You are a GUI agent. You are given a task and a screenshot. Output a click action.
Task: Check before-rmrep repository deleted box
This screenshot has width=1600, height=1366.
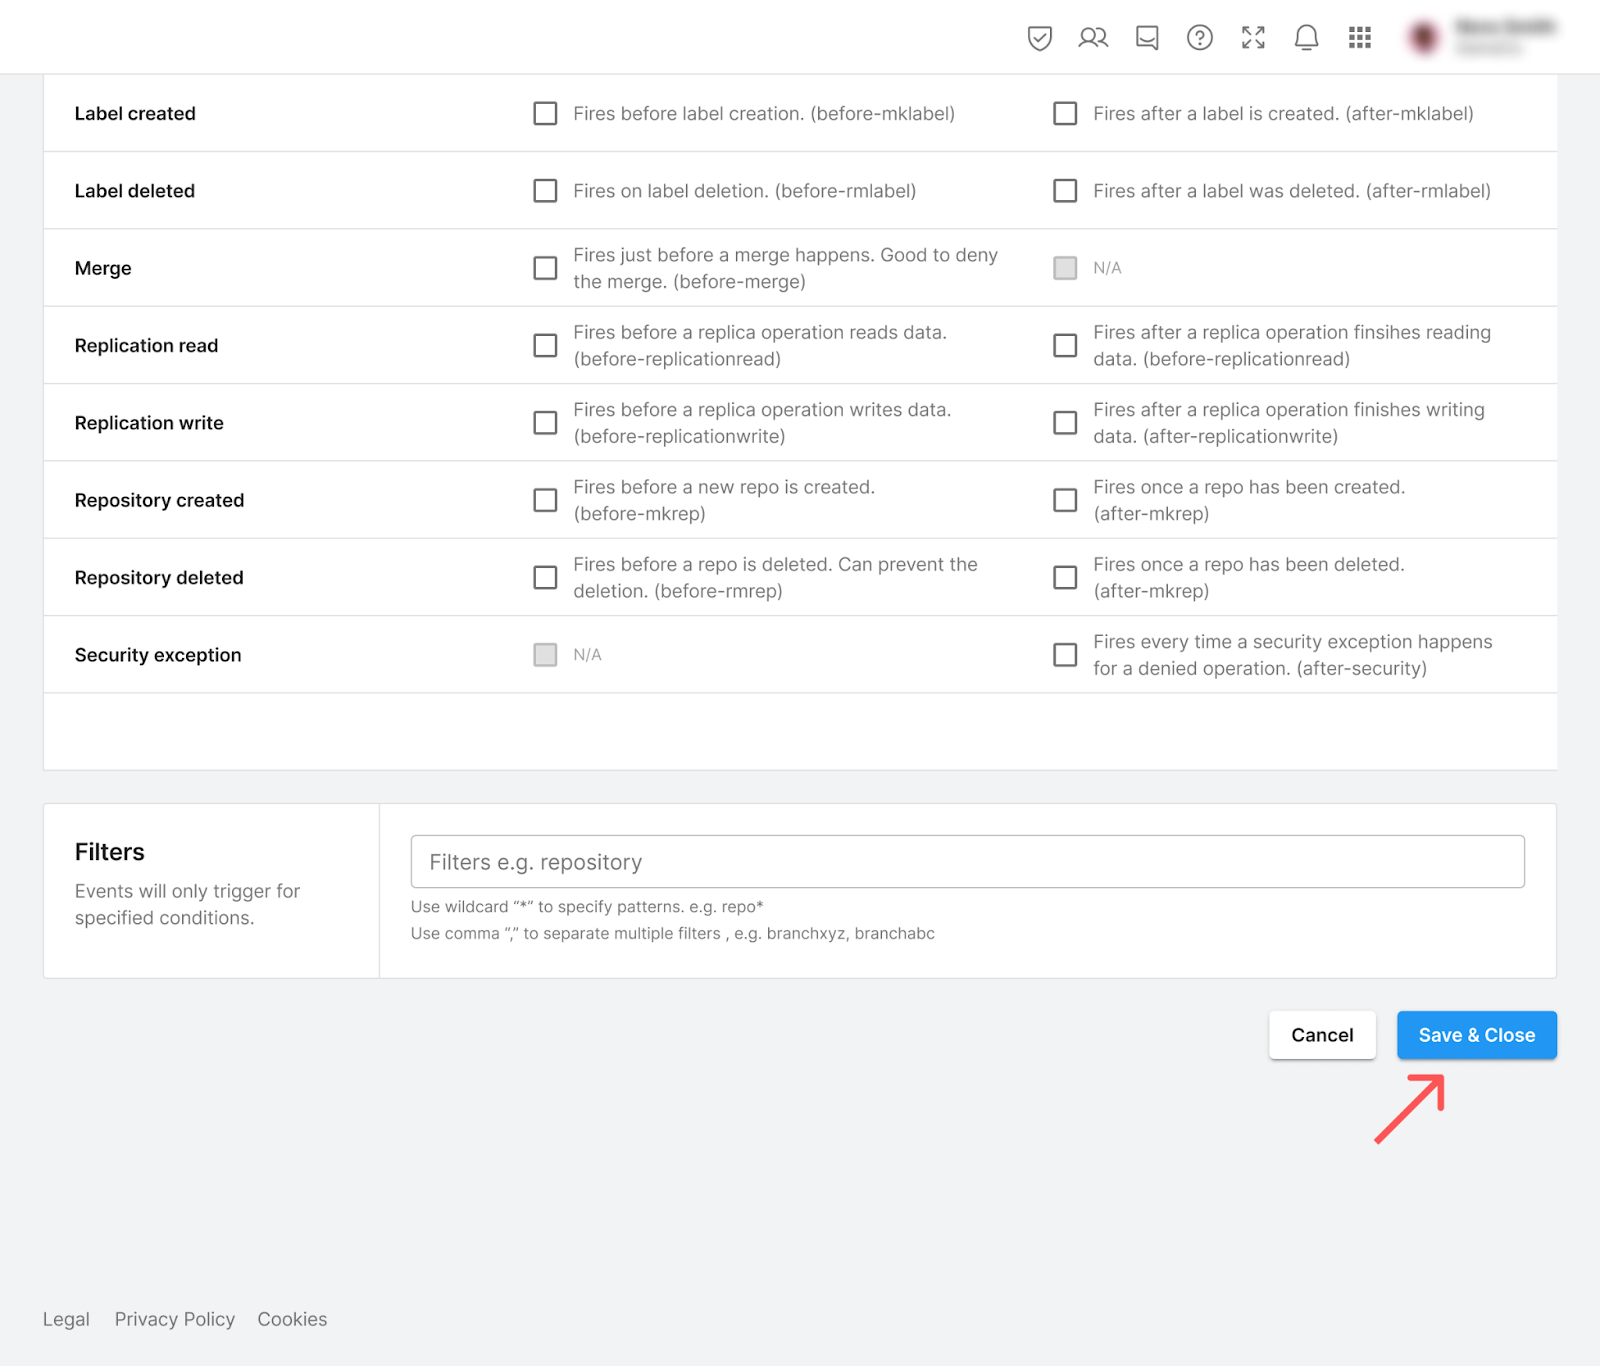pos(545,578)
